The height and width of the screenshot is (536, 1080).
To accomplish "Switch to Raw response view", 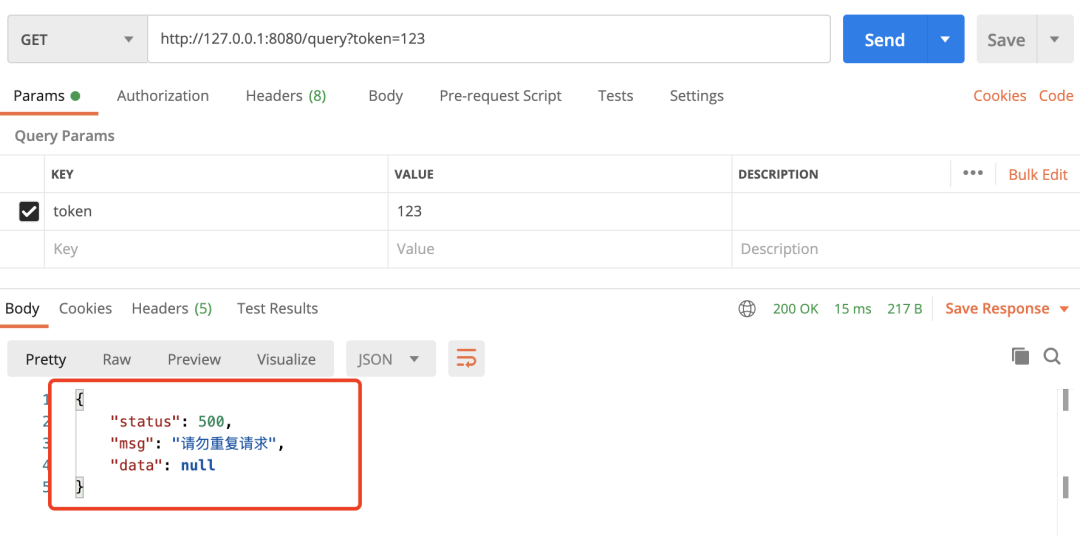I will pos(116,359).
